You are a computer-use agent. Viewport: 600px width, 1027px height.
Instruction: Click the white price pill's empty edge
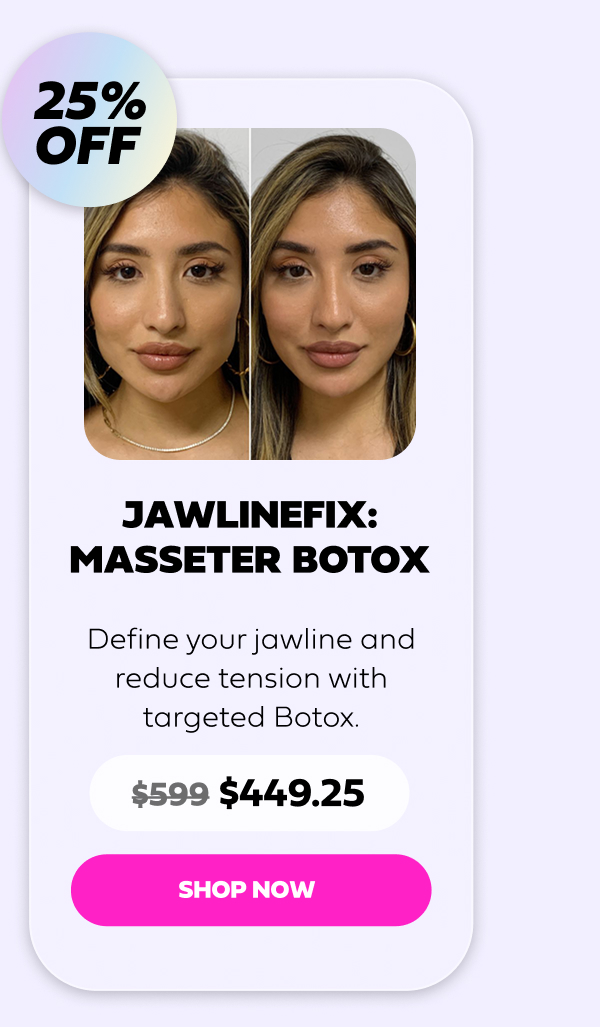pyautogui.click(x=386, y=793)
